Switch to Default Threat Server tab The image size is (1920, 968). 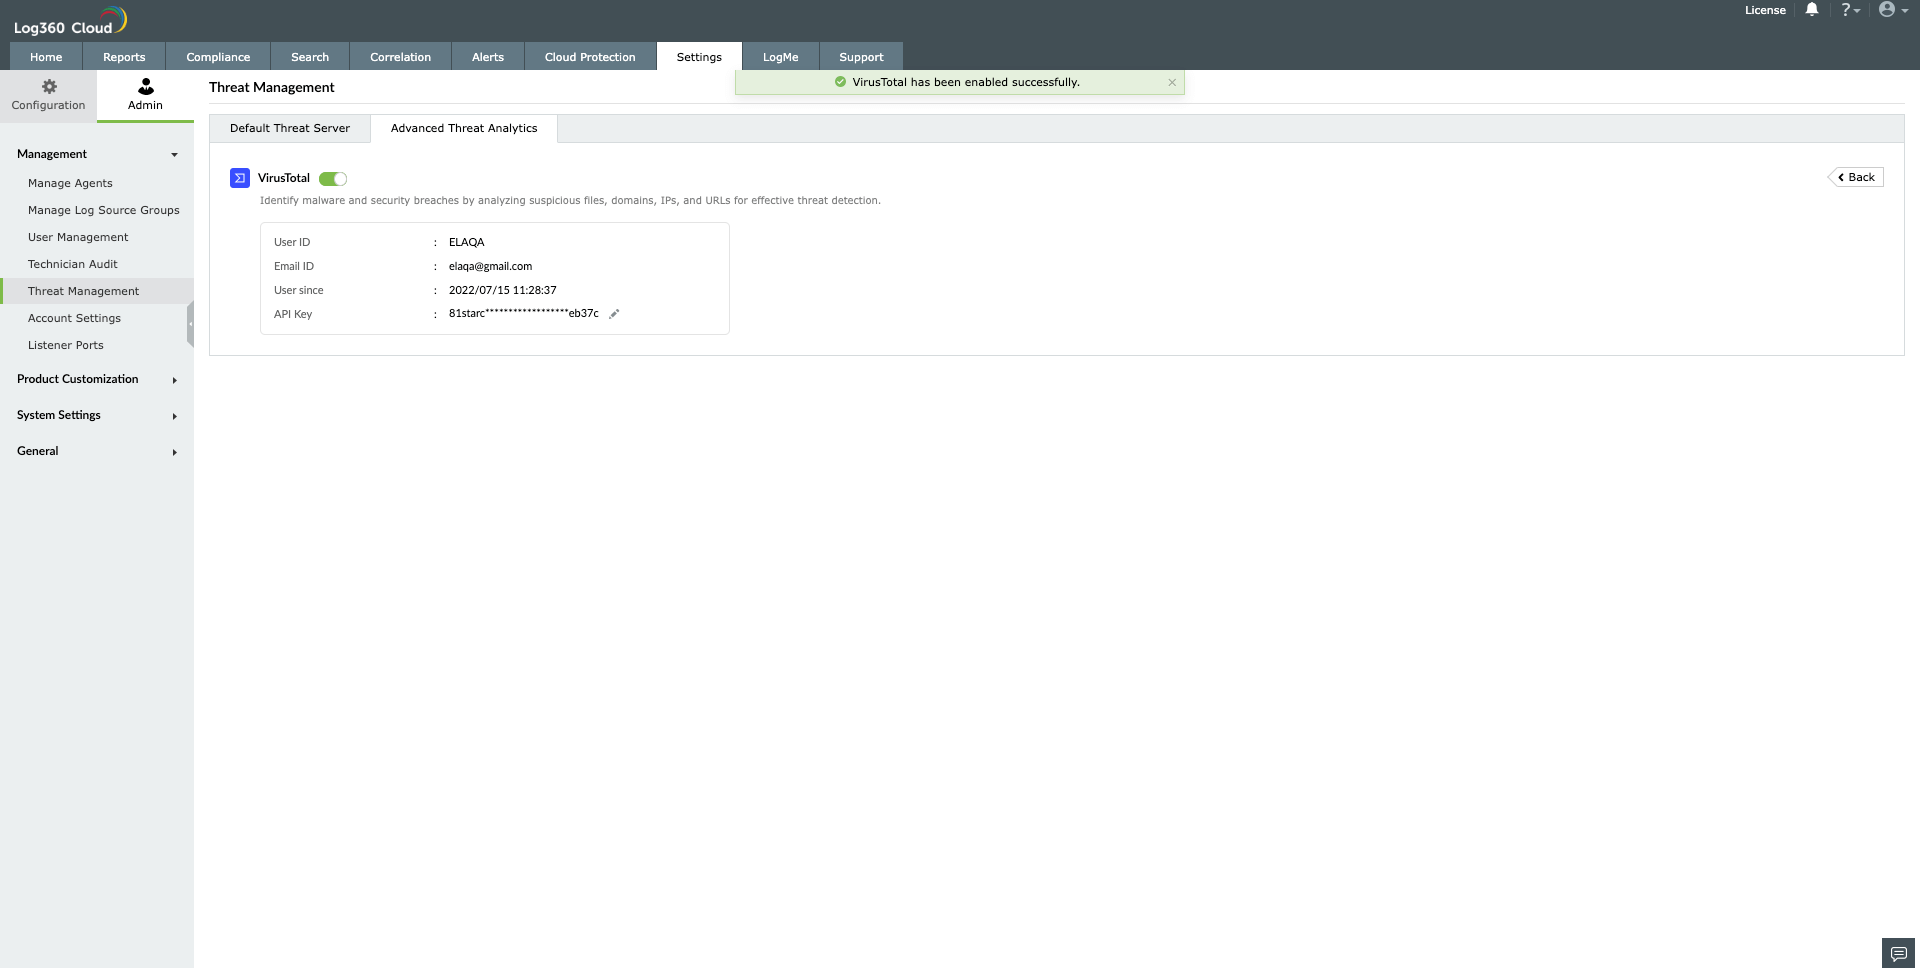pyautogui.click(x=290, y=128)
